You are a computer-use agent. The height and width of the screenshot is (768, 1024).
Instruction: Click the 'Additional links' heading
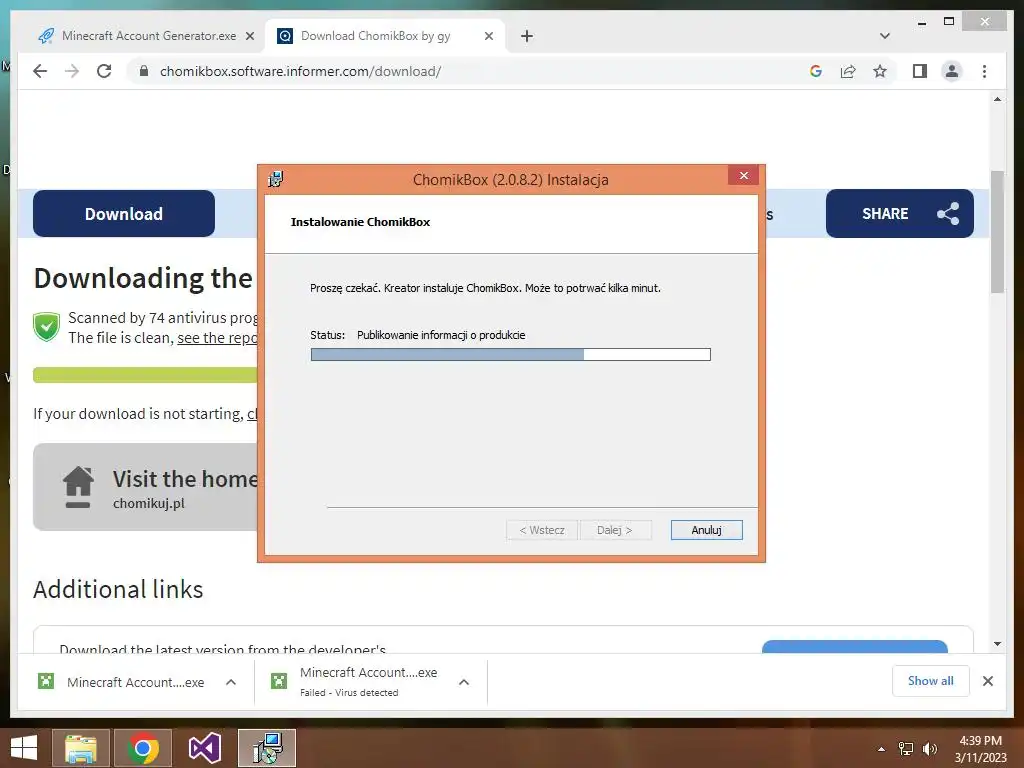point(118,589)
